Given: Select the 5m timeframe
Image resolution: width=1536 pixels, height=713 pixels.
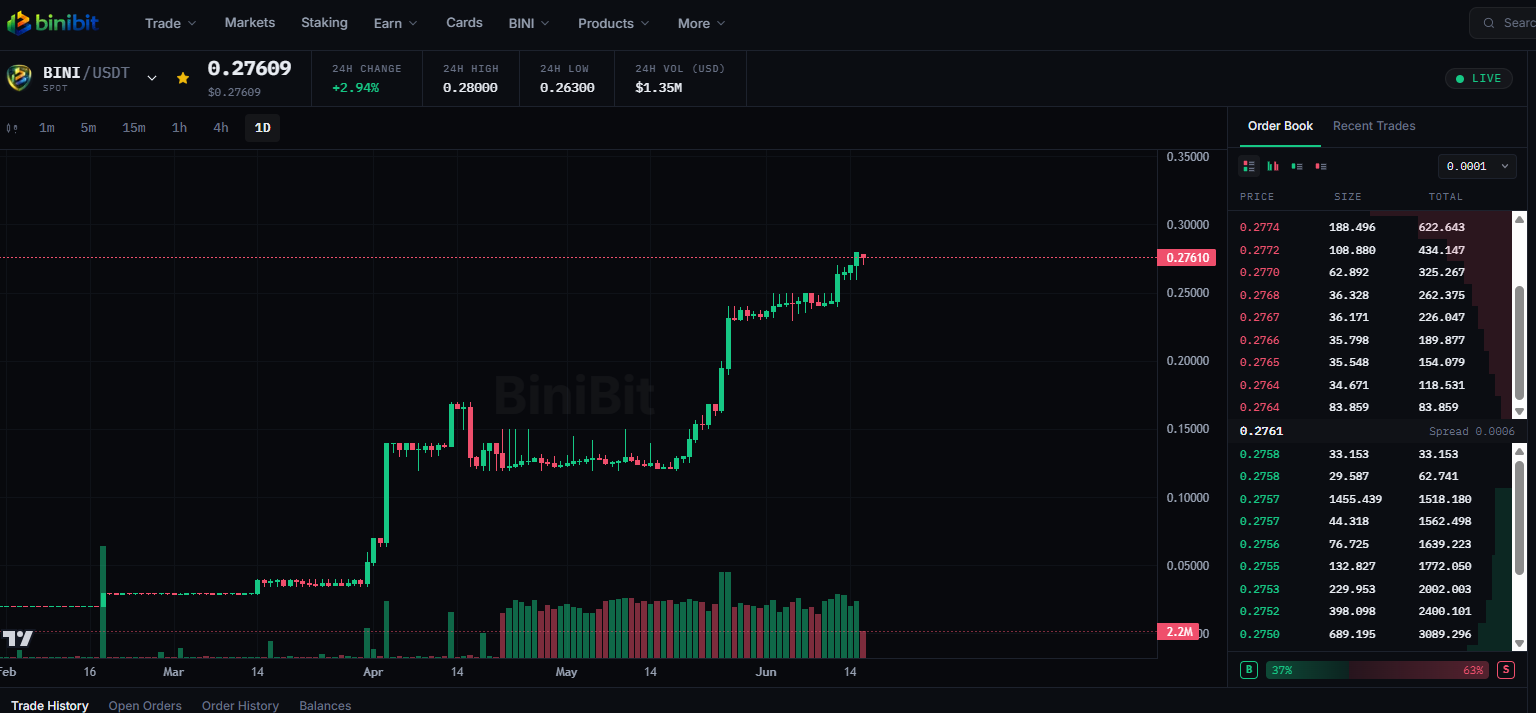Looking at the screenshot, I should 89,128.
